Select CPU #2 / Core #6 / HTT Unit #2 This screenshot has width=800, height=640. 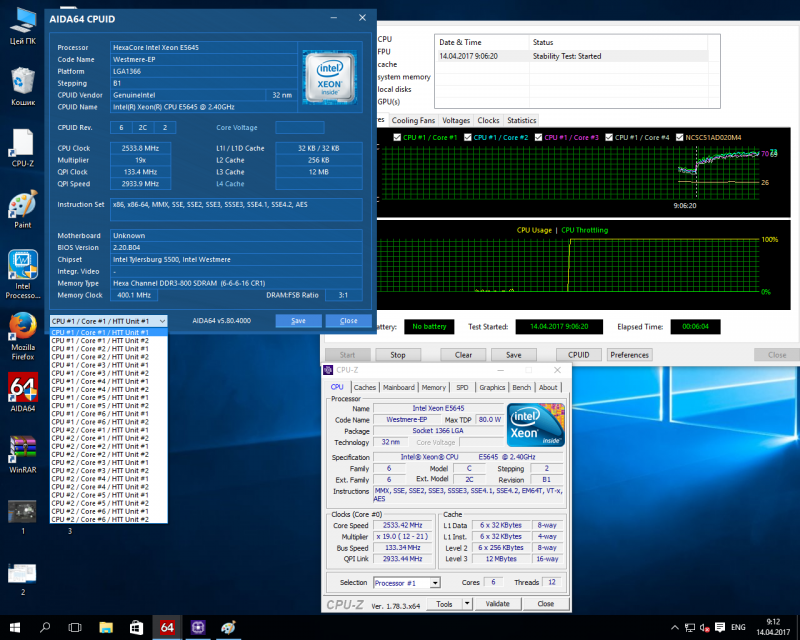coord(100,519)
